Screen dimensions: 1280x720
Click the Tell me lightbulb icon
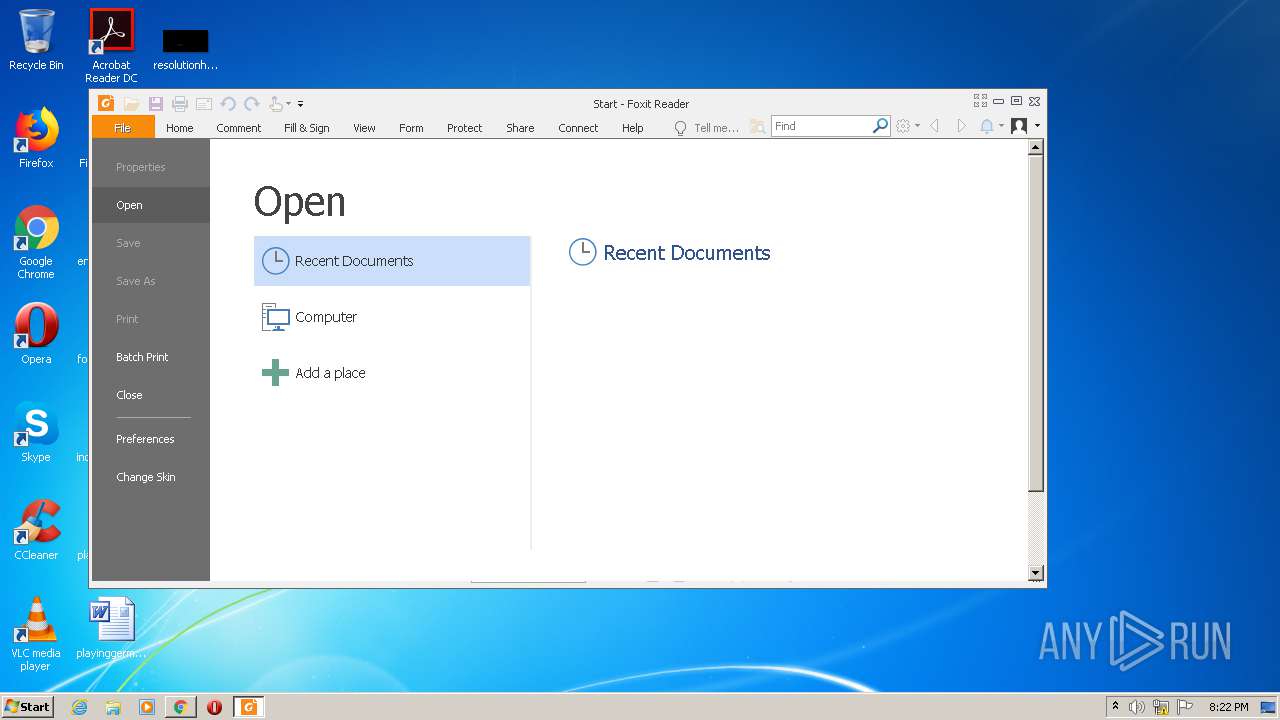click(x=681, y=127)
